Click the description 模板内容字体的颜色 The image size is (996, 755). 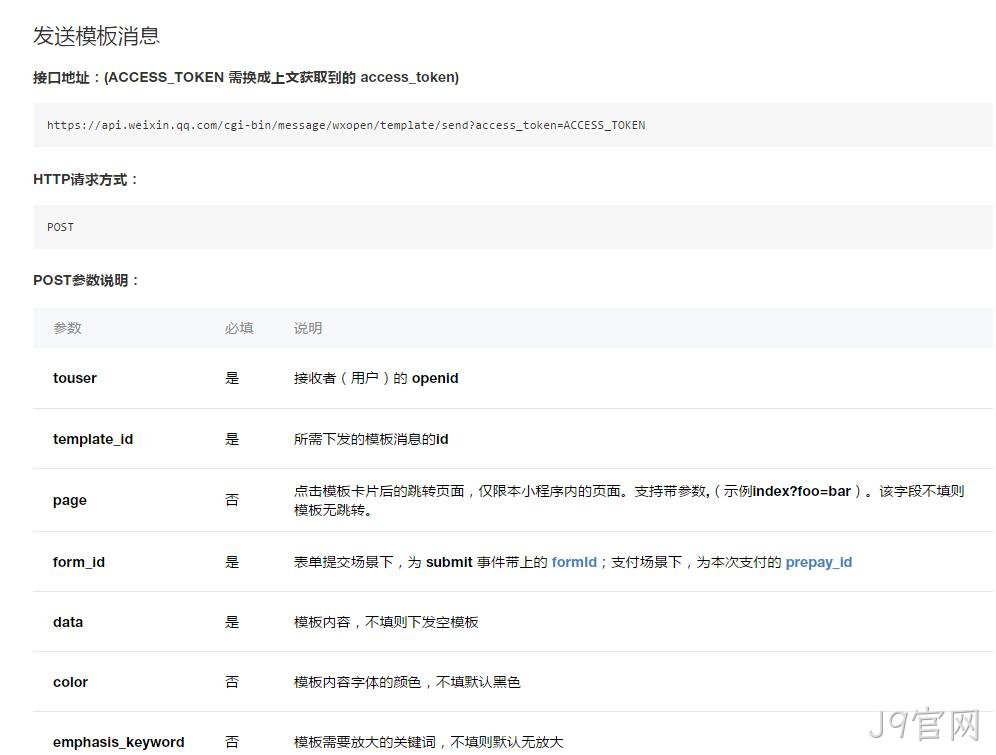pyautogui.click(x=407, y=682)
